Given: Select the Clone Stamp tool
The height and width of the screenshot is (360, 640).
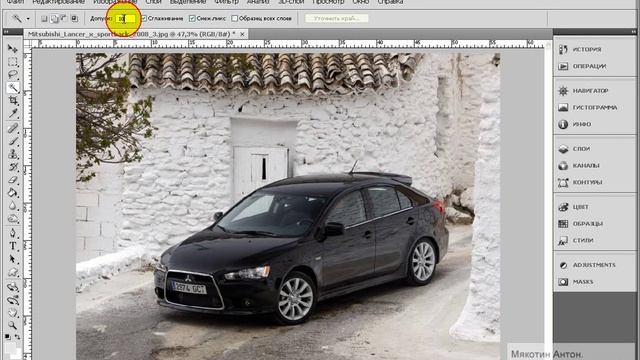Looking at the screenshot, I should (13, 154).
